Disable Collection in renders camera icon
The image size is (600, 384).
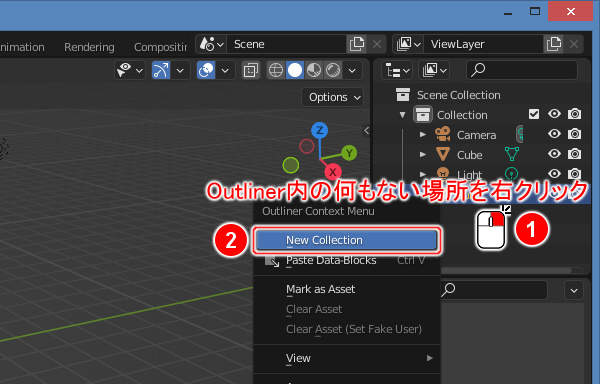tap(574, 114)
